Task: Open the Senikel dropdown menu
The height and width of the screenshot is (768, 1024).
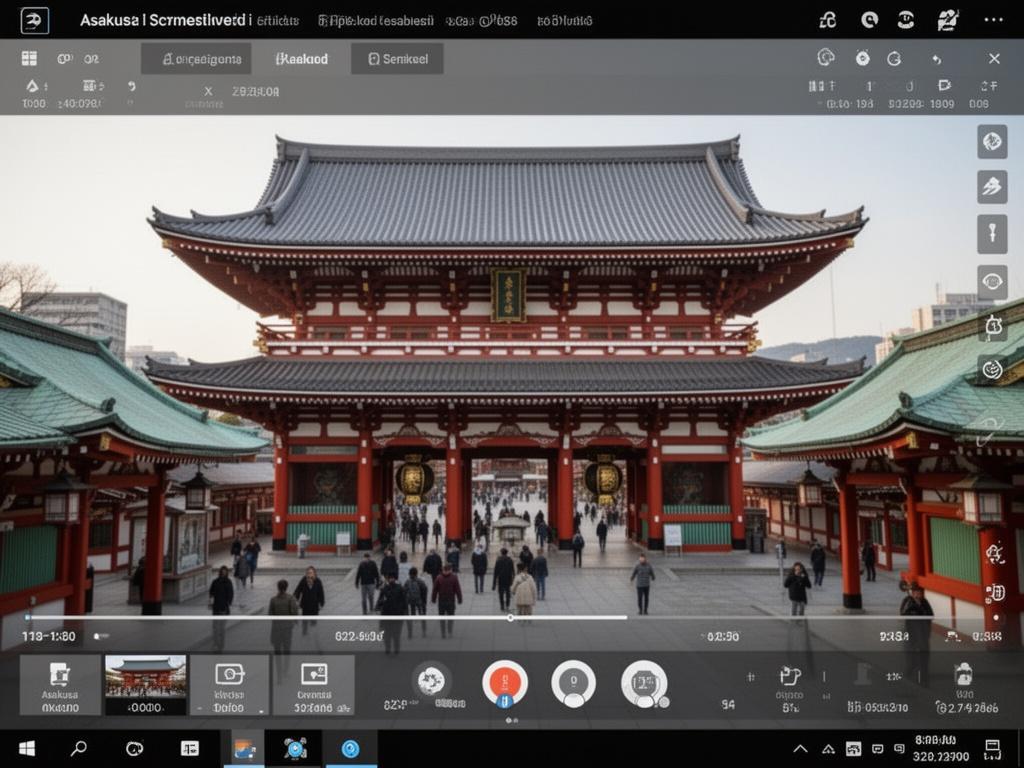Action: click(x=397, y=58)
